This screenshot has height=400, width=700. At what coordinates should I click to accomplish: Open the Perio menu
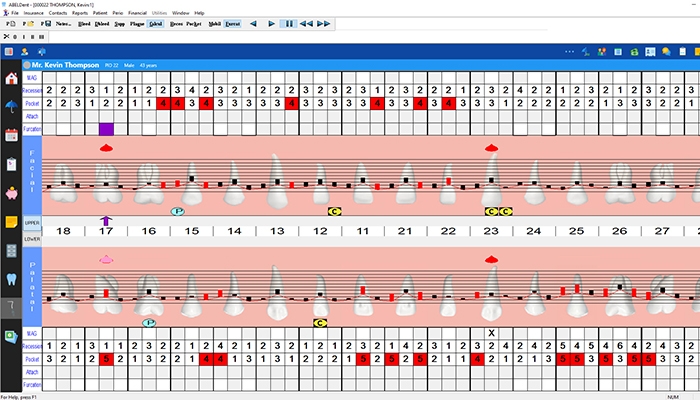(x=117, y=13)
